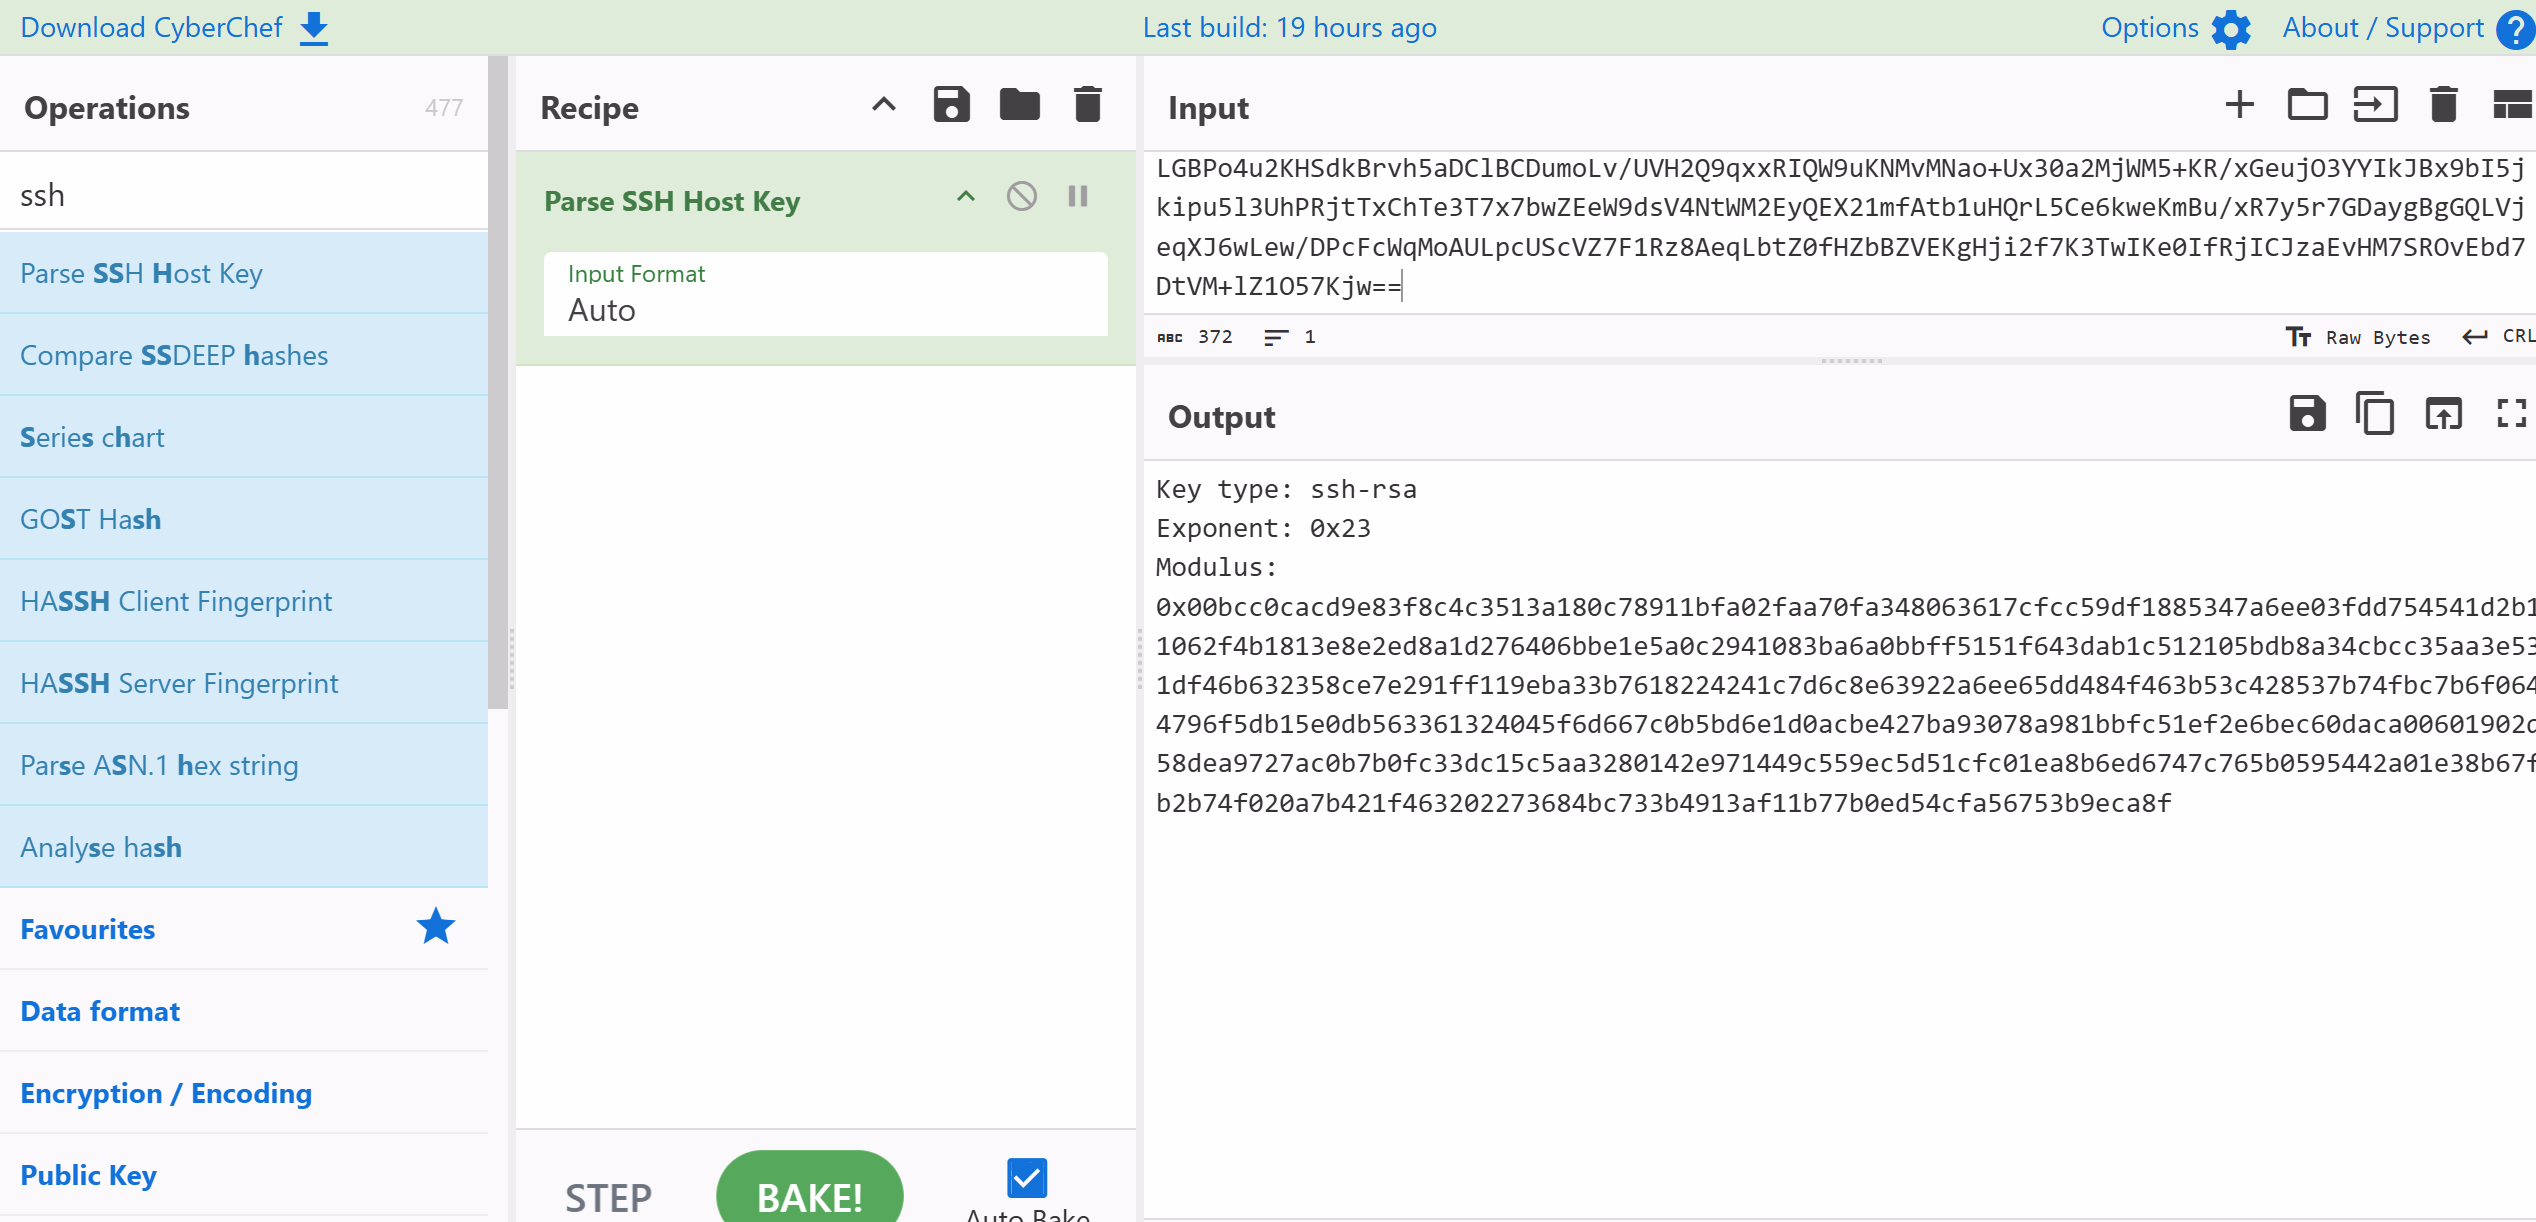
Task: Reset pane layout icon in Input header
Action: [x=2513, y=105]
